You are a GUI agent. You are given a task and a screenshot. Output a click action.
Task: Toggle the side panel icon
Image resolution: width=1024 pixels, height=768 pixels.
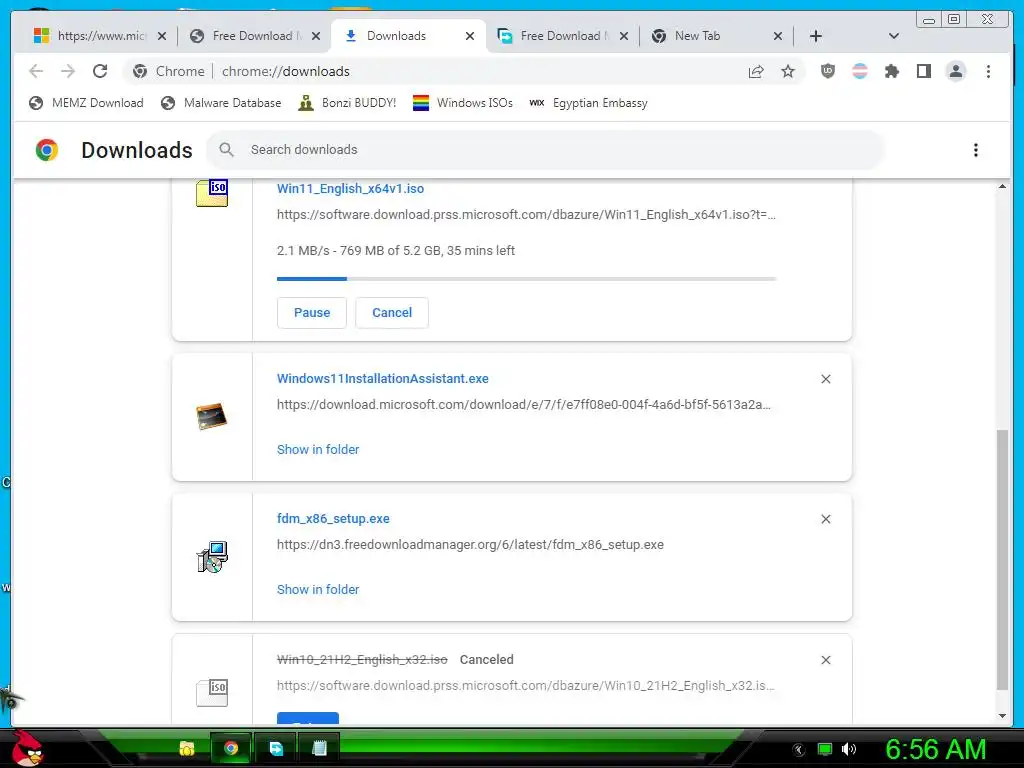[x=923, y=71]
